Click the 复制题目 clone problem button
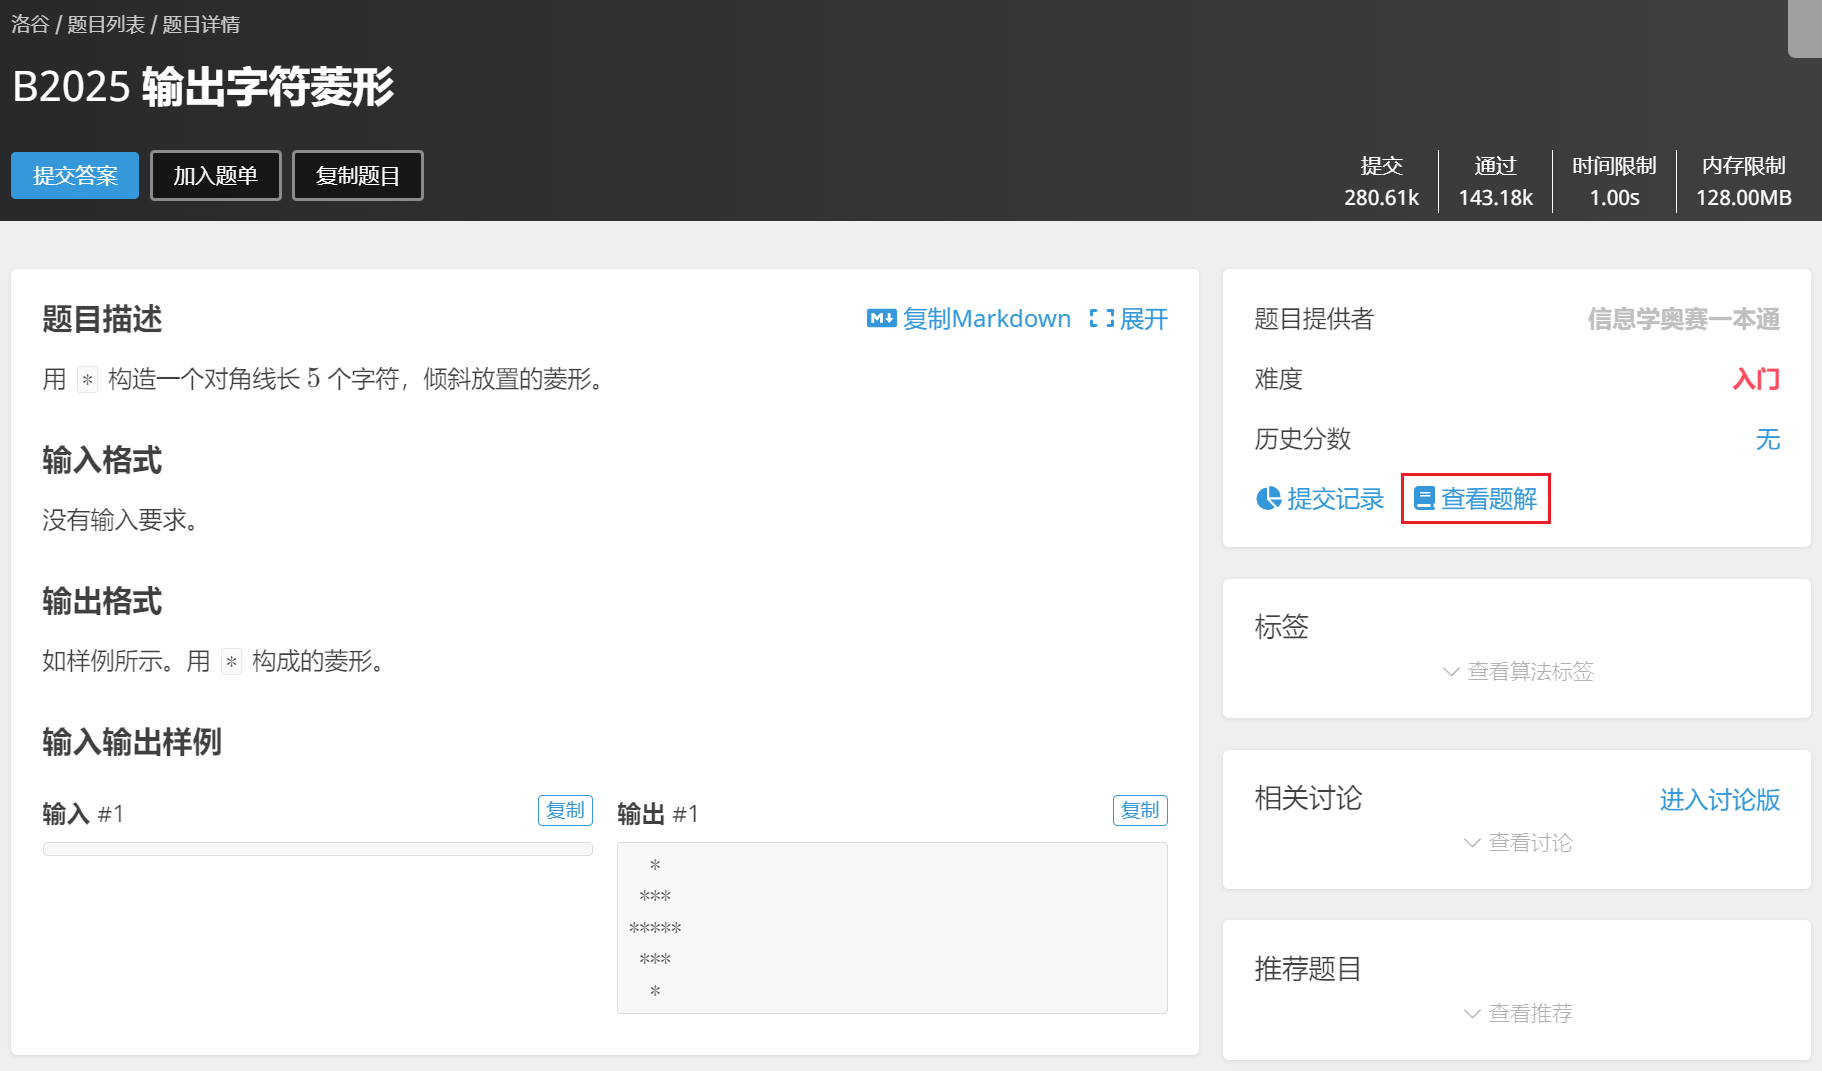Image resolution: width=1822 pixels, height=1071 pixels. [357, 175]
